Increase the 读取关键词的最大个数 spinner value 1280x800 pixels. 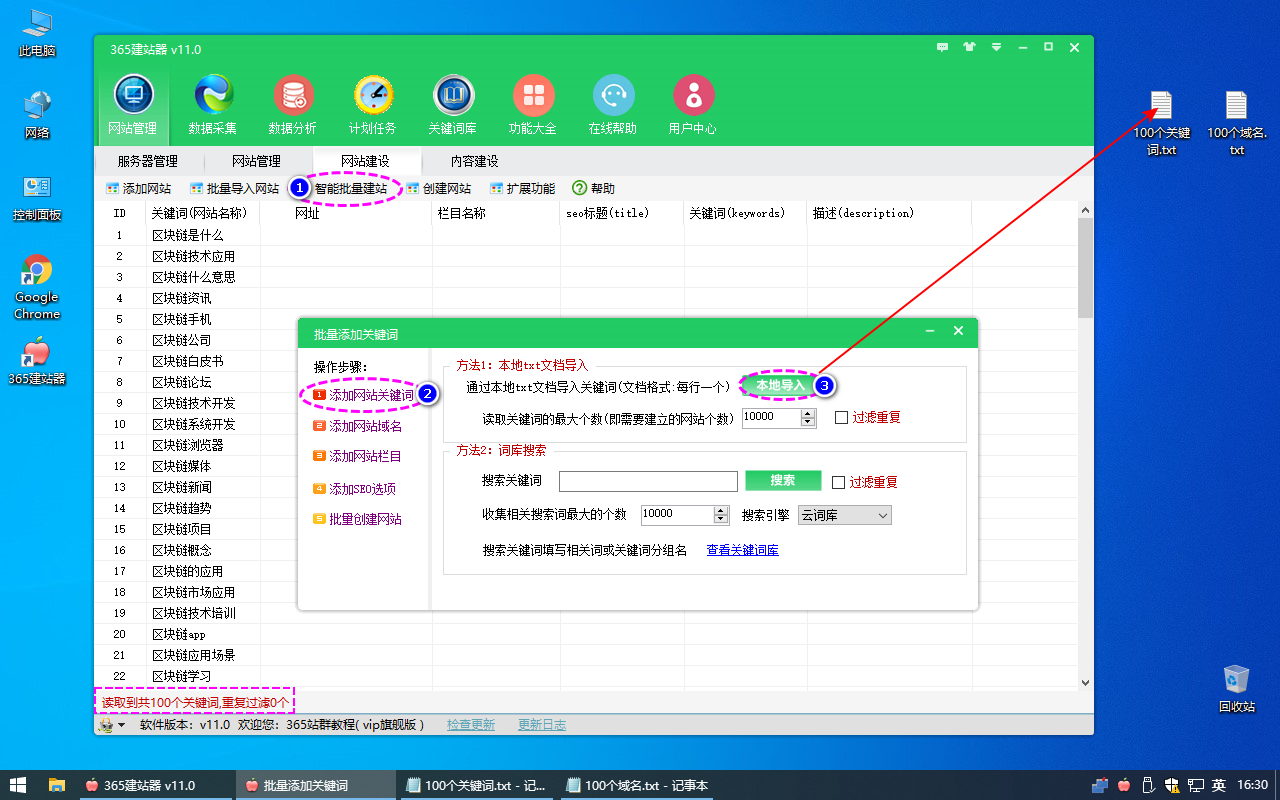[808, 413]
